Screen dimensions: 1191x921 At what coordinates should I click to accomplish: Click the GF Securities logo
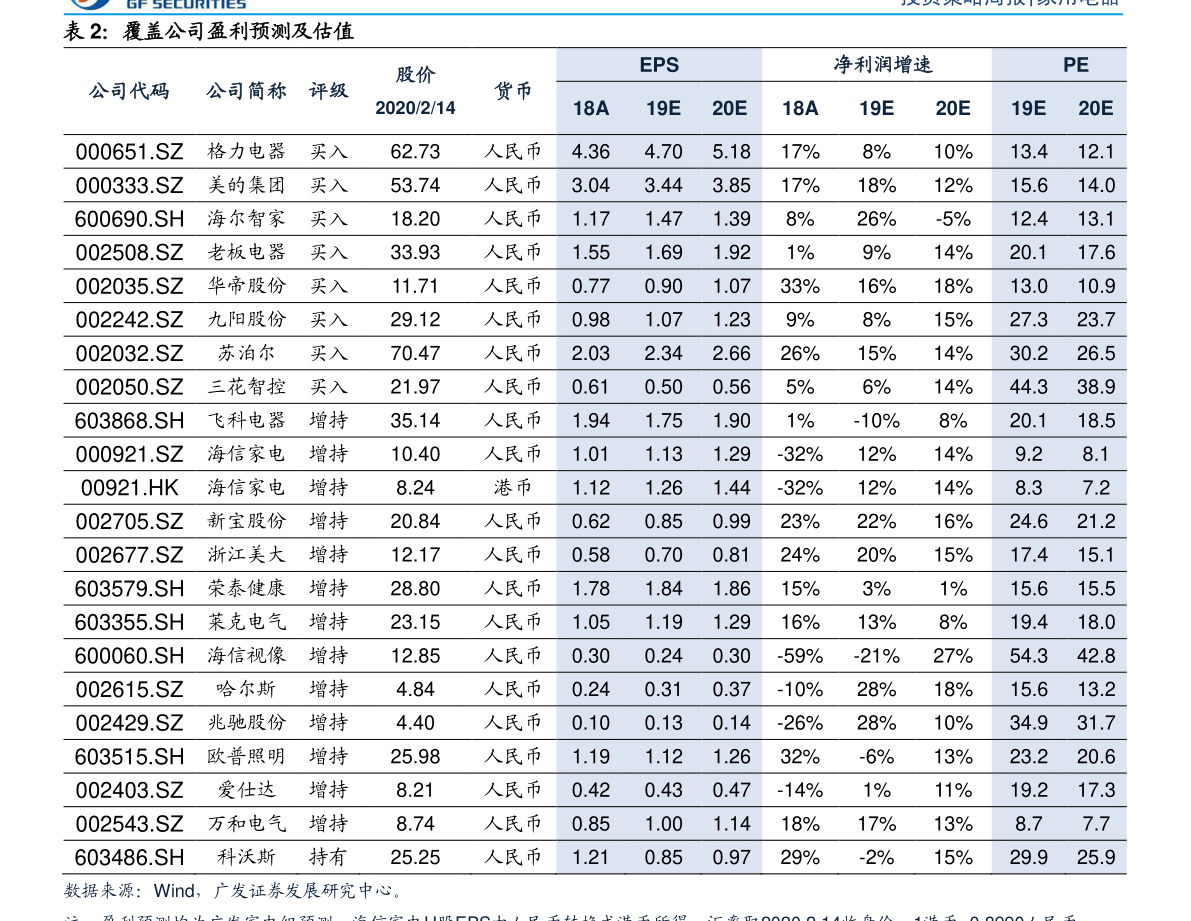click(x=156, y=4)
